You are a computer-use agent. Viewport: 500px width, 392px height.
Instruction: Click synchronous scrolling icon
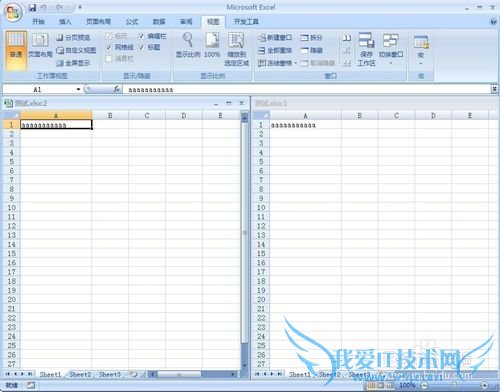347,51
